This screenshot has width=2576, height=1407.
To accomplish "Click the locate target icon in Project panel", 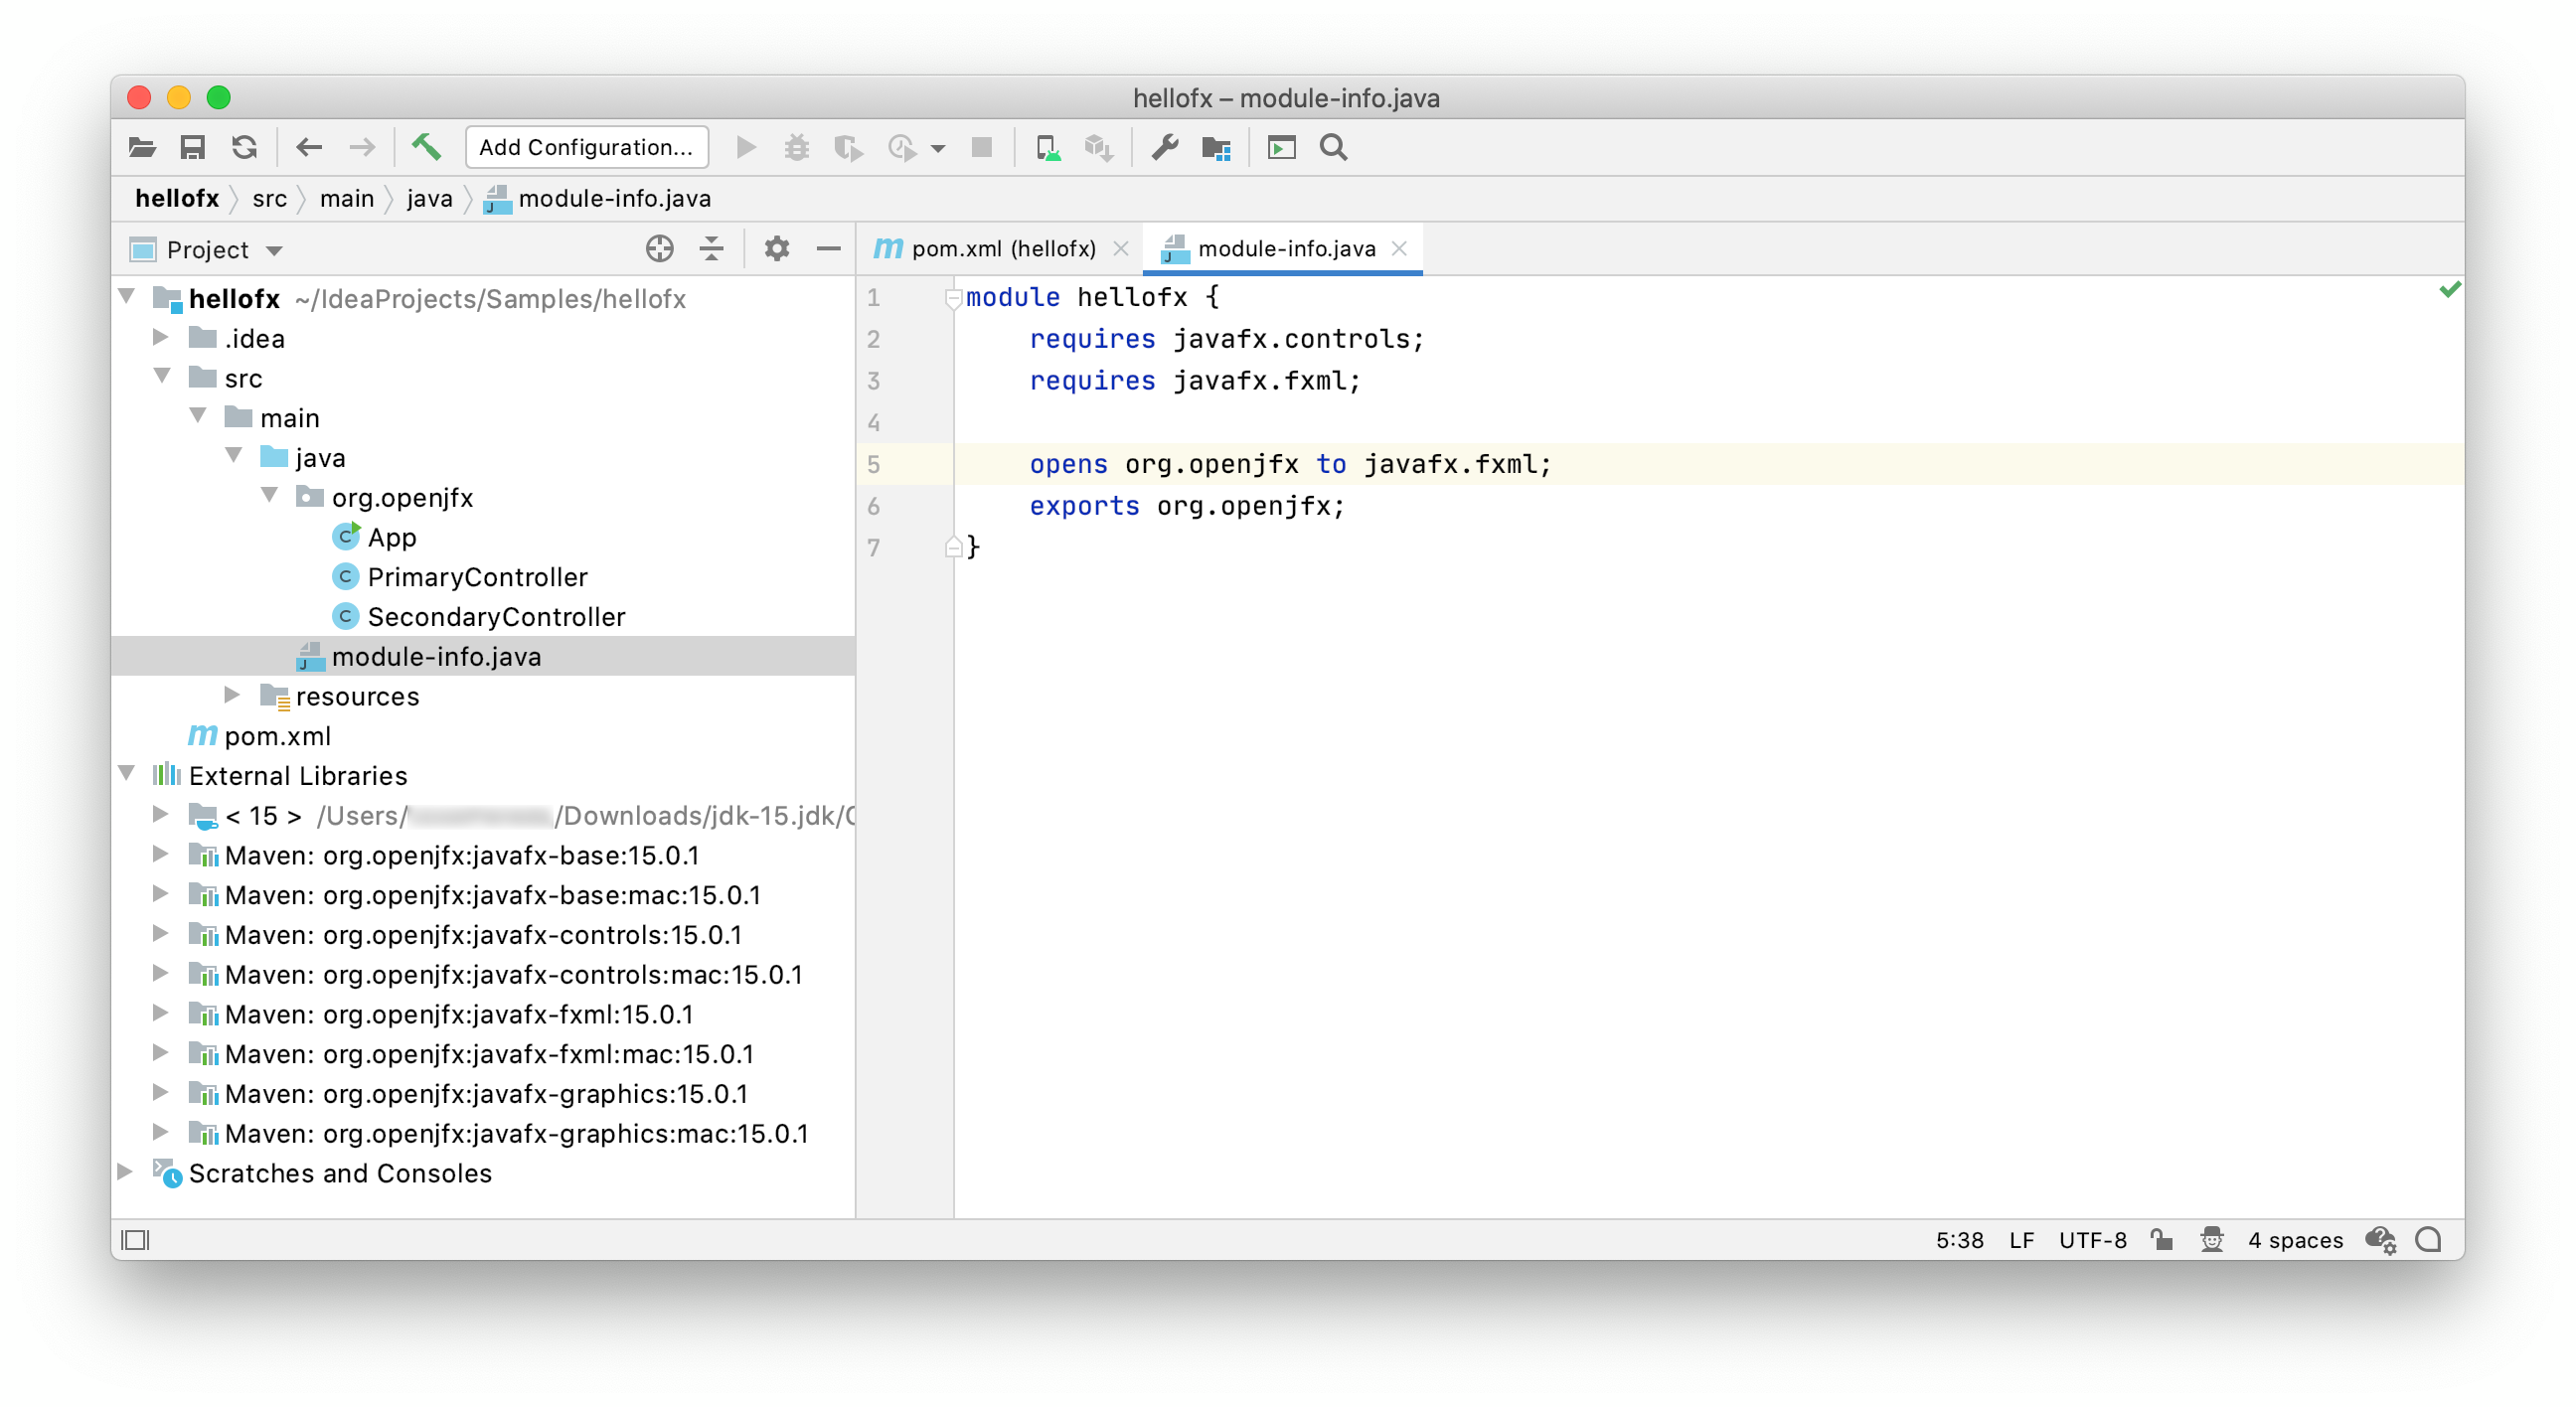I will pos(659,248).
